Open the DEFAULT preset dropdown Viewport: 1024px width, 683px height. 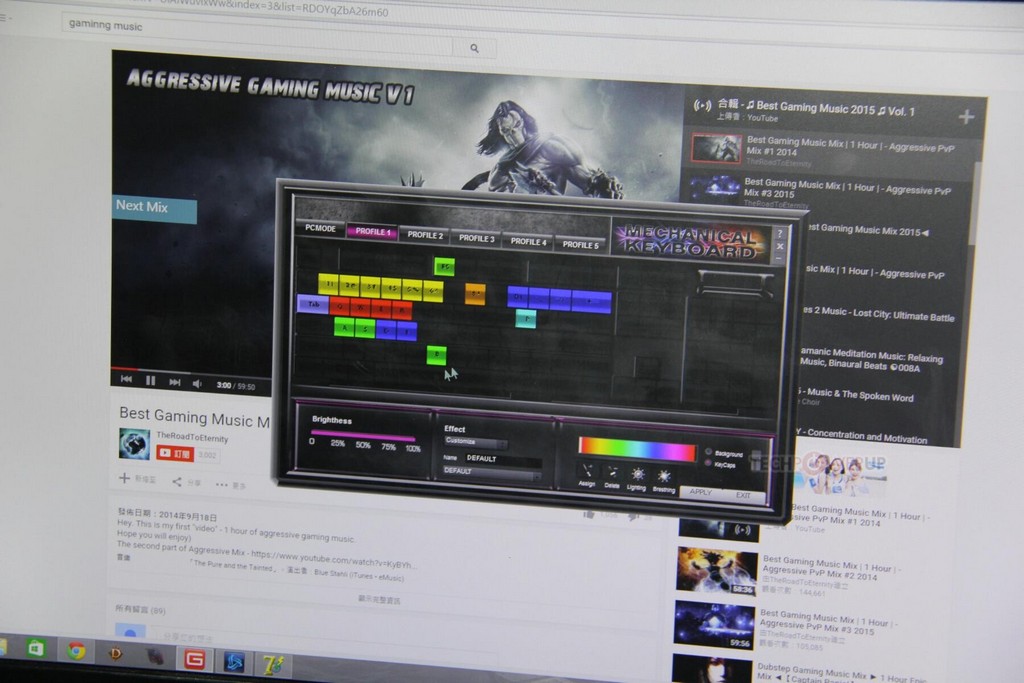pyautogui.click(x=492, y=472)
